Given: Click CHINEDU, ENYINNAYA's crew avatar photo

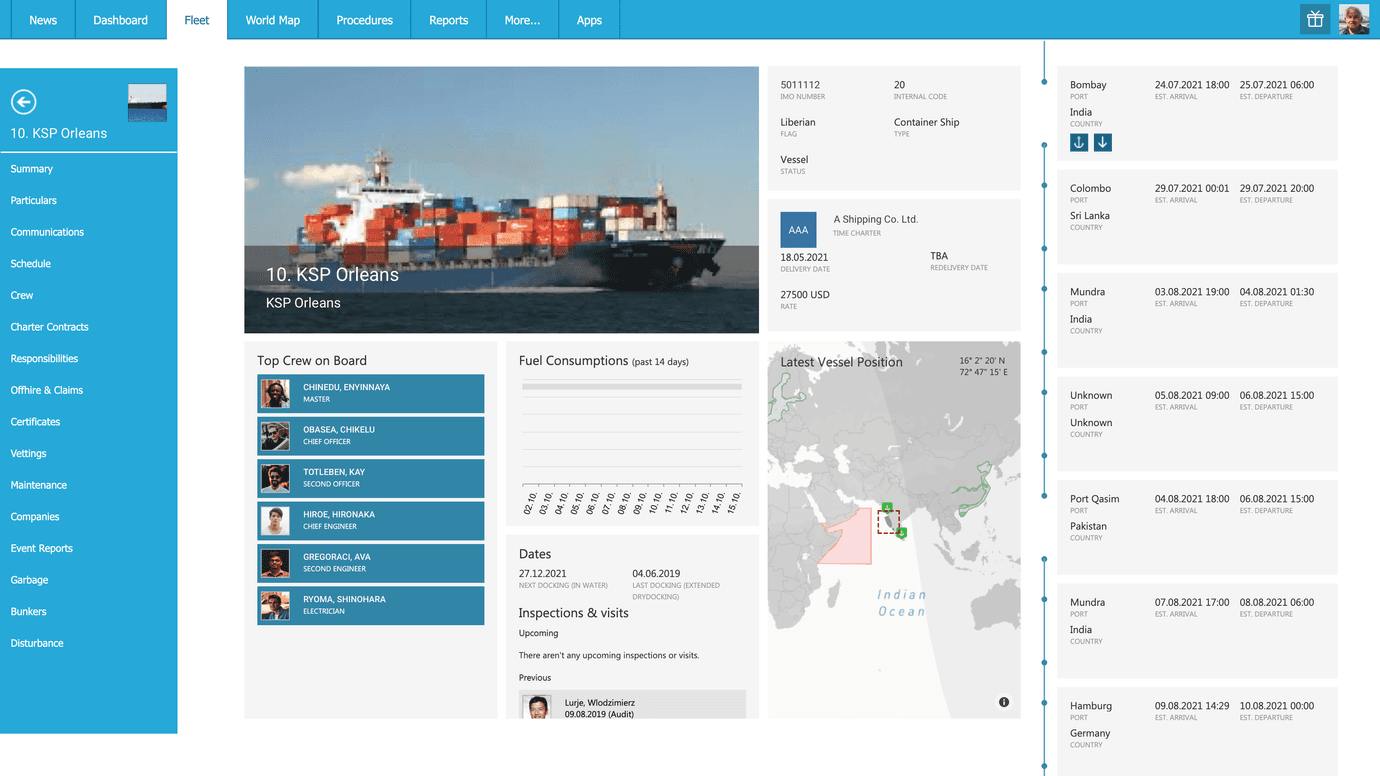Looking at the screenshot, I should click(275, 393).
